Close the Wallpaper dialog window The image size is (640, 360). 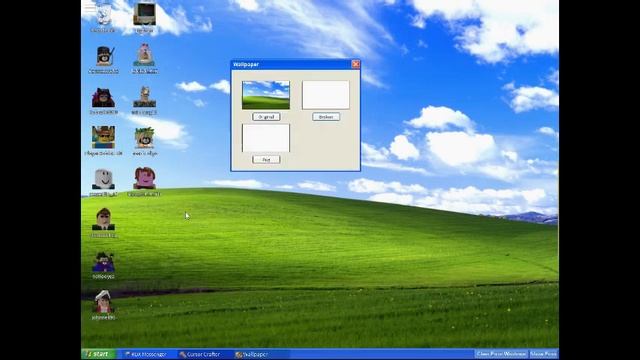[356, 64]
